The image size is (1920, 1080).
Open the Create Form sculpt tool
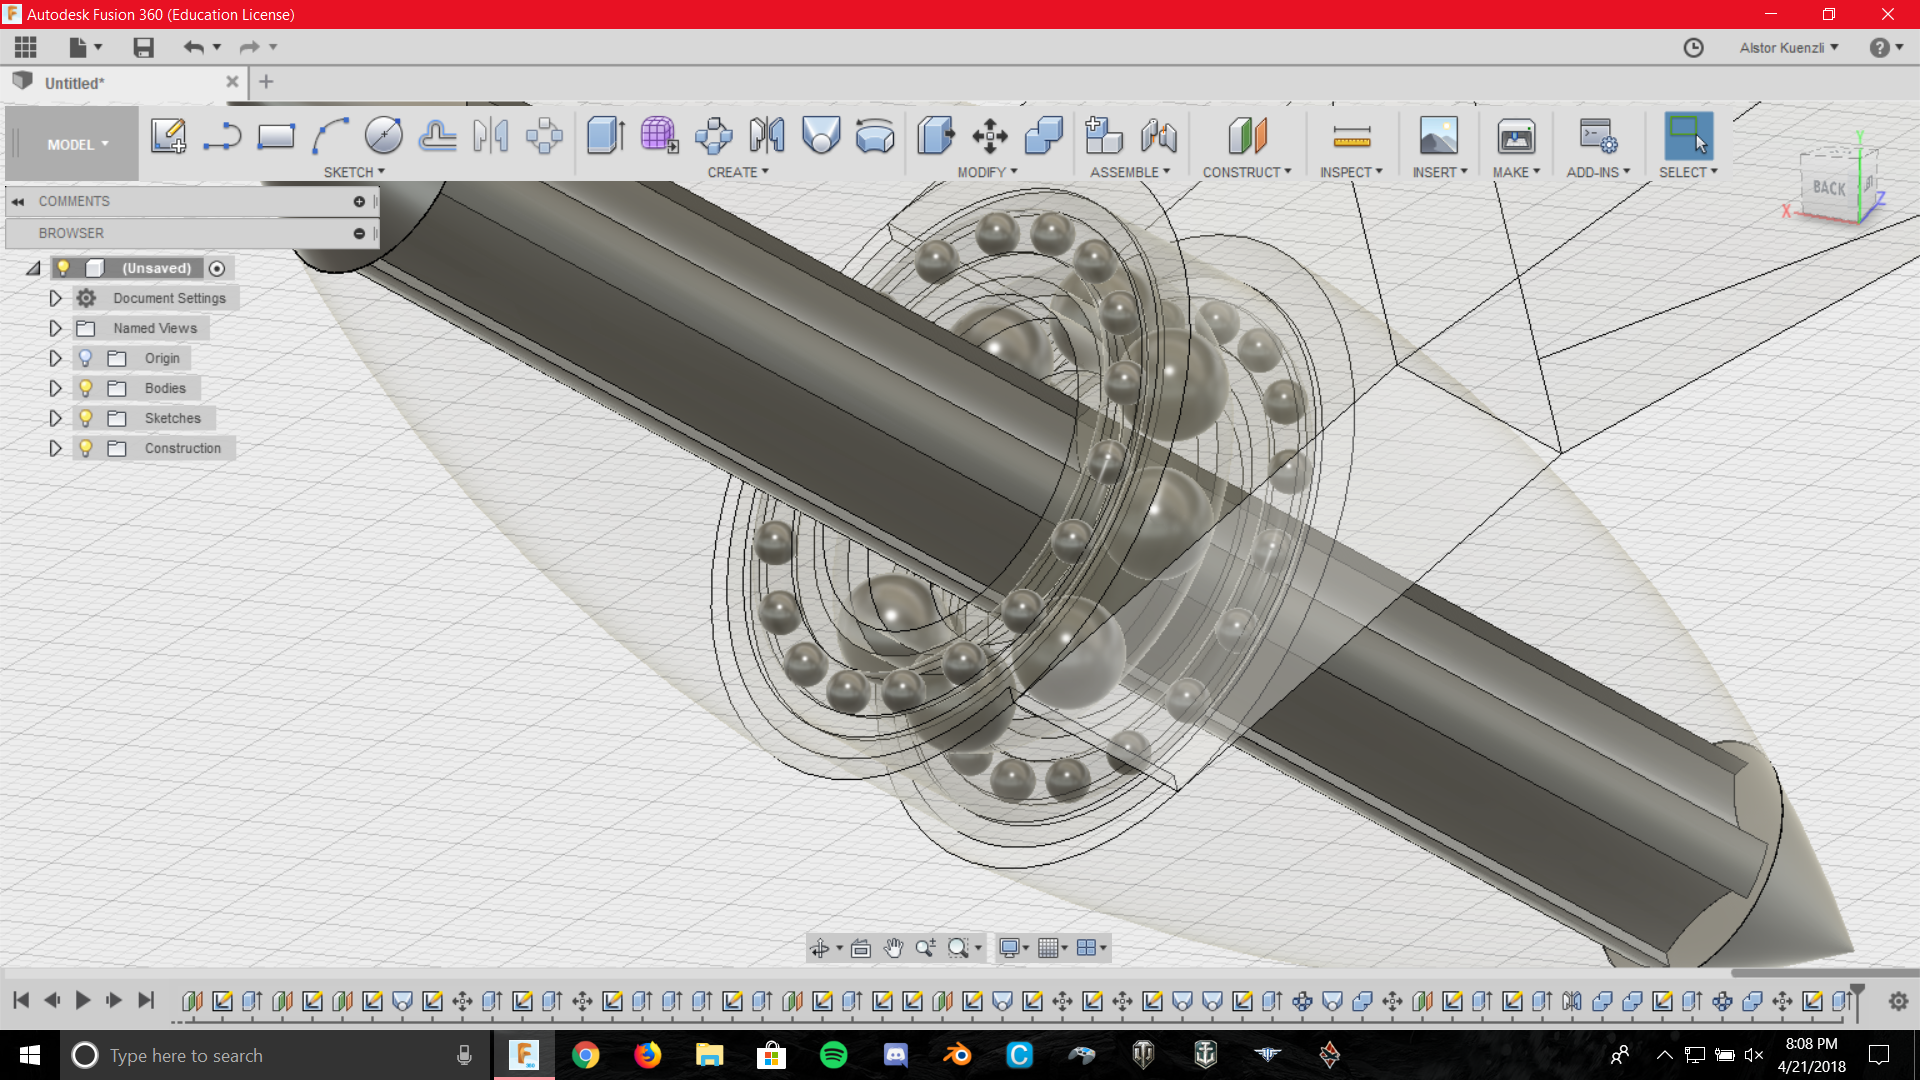pos(660,136)
